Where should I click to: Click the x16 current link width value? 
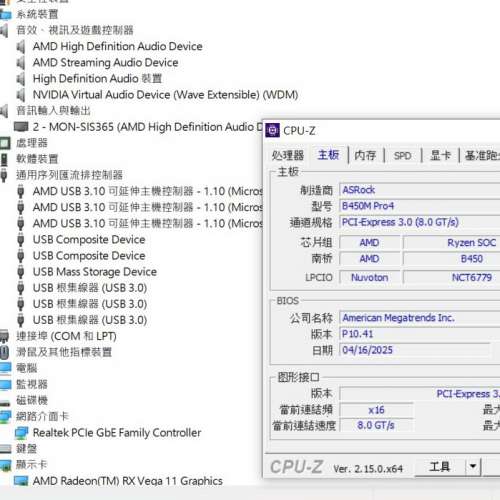376,410
